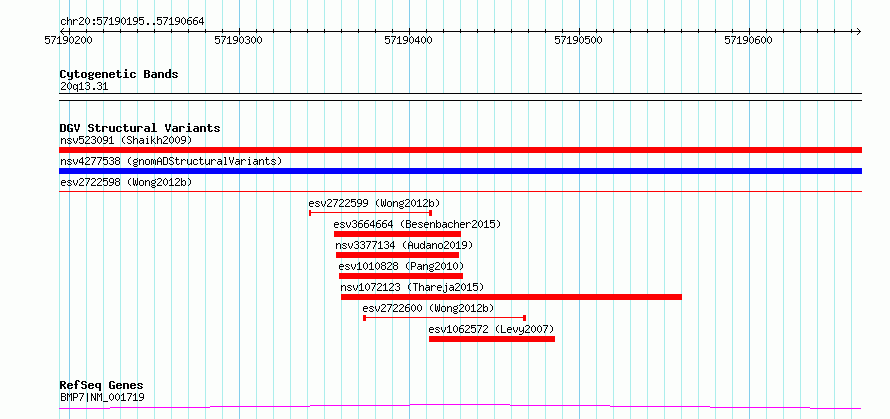Image resolution: width=890 pixels, height=419 pixels.
Task: Click the ruler's right arrowhead
Action: [x=858, y=31]
